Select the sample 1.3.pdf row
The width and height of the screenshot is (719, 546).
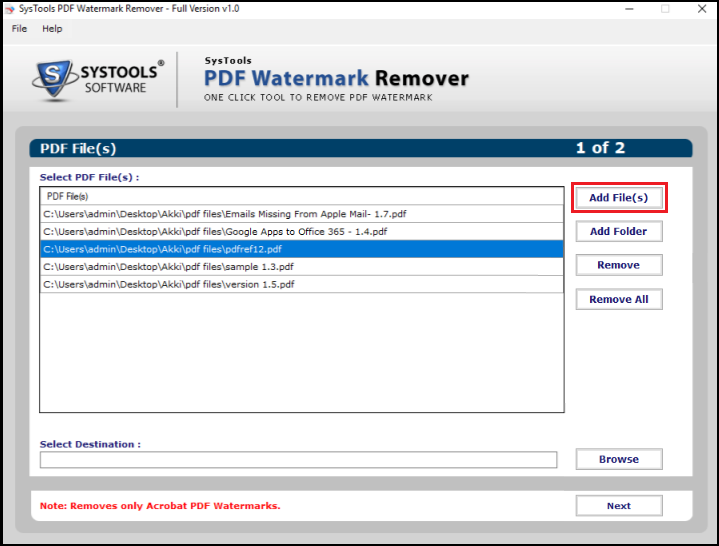[302, 267]
